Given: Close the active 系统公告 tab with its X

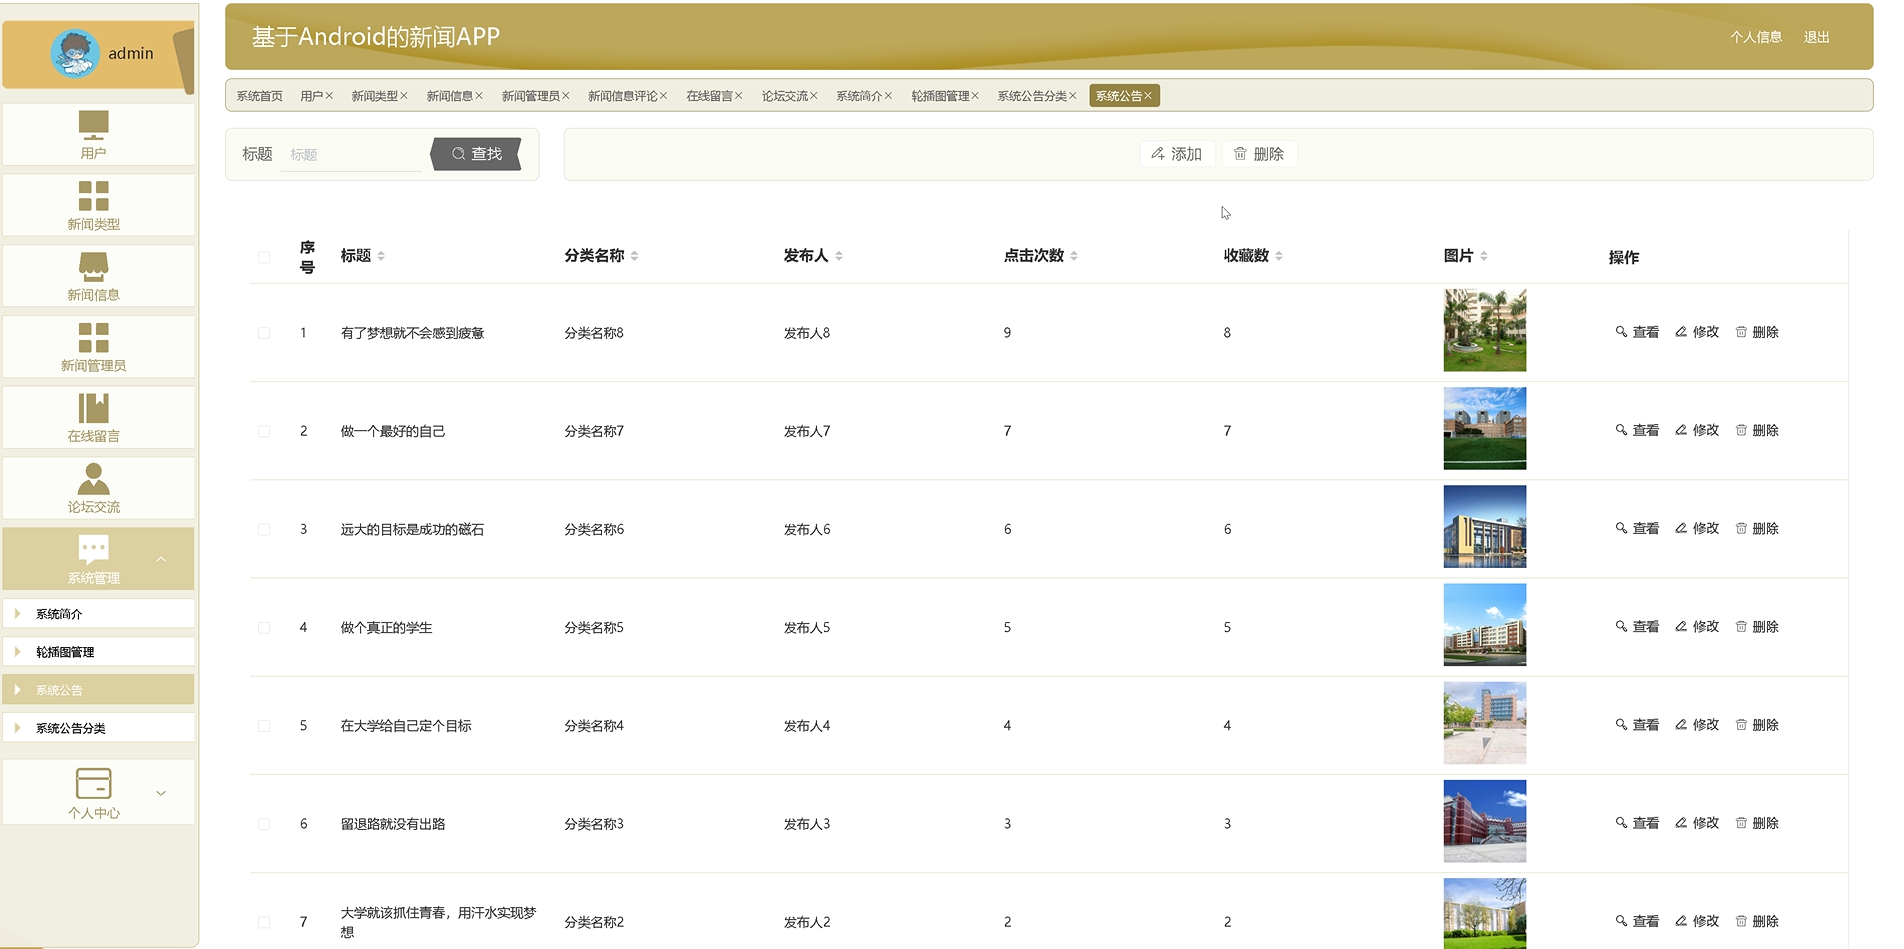Looking at the screenshot, I should (x=1148, y=96).
